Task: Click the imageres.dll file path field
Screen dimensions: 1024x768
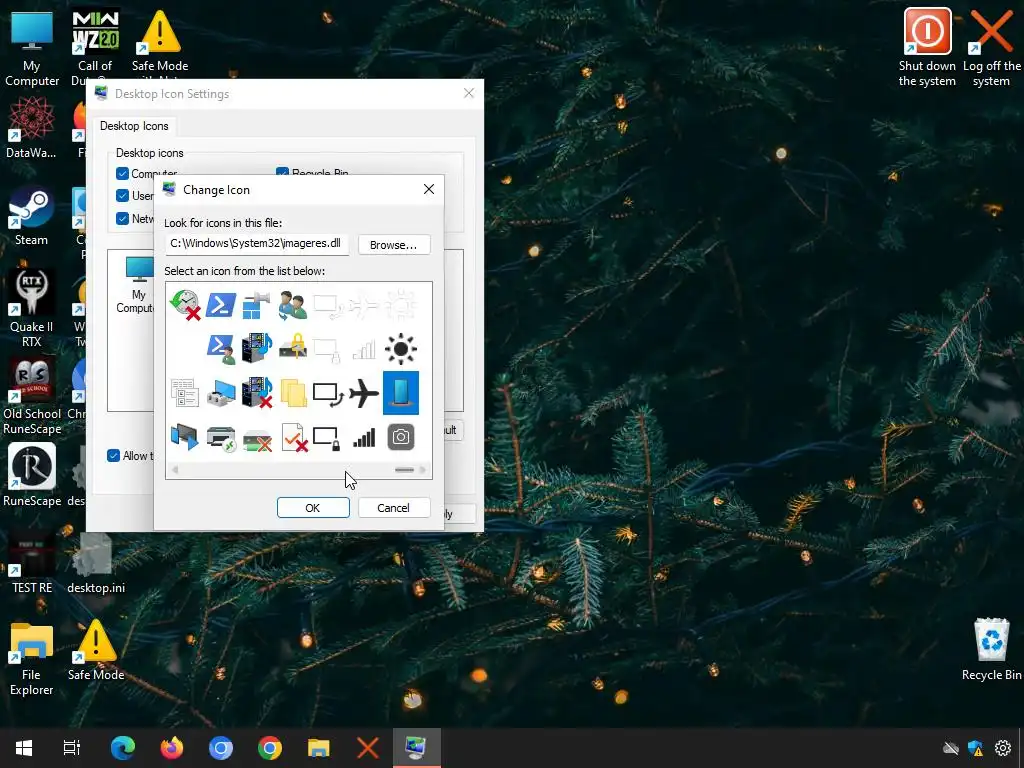Action: 256,244
